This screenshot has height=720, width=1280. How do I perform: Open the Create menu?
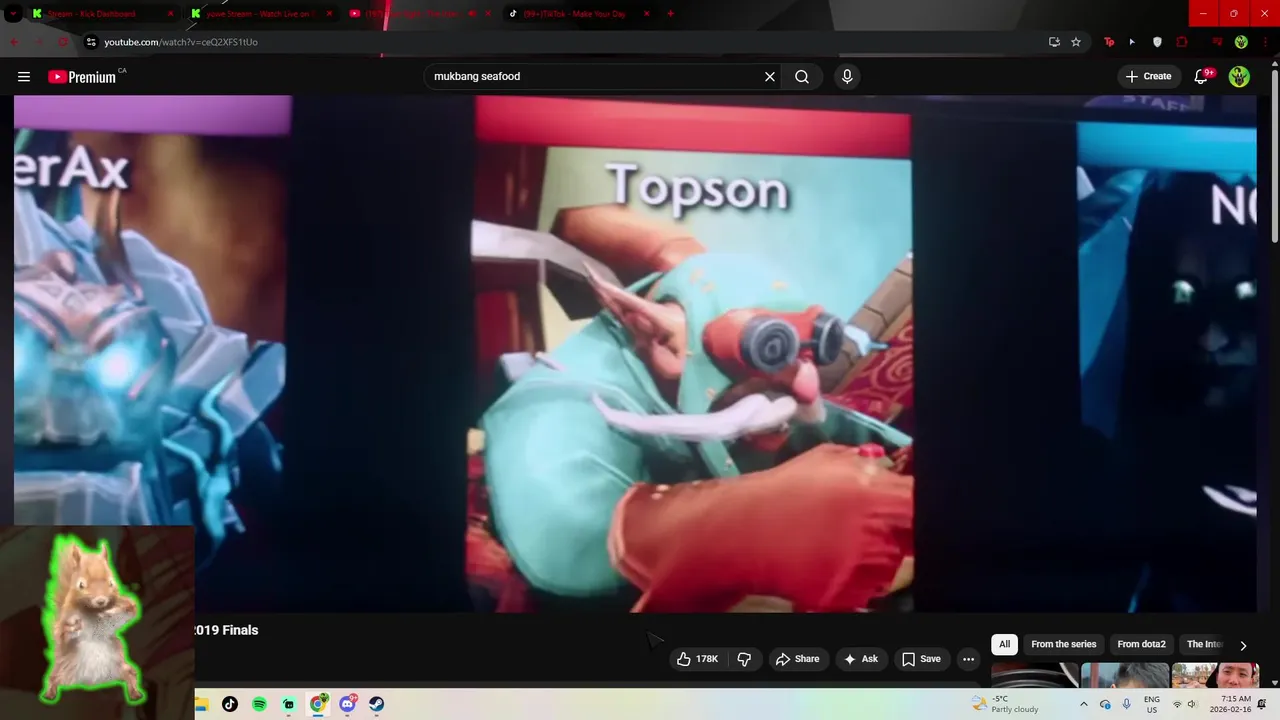click(x=1148, y=77)
